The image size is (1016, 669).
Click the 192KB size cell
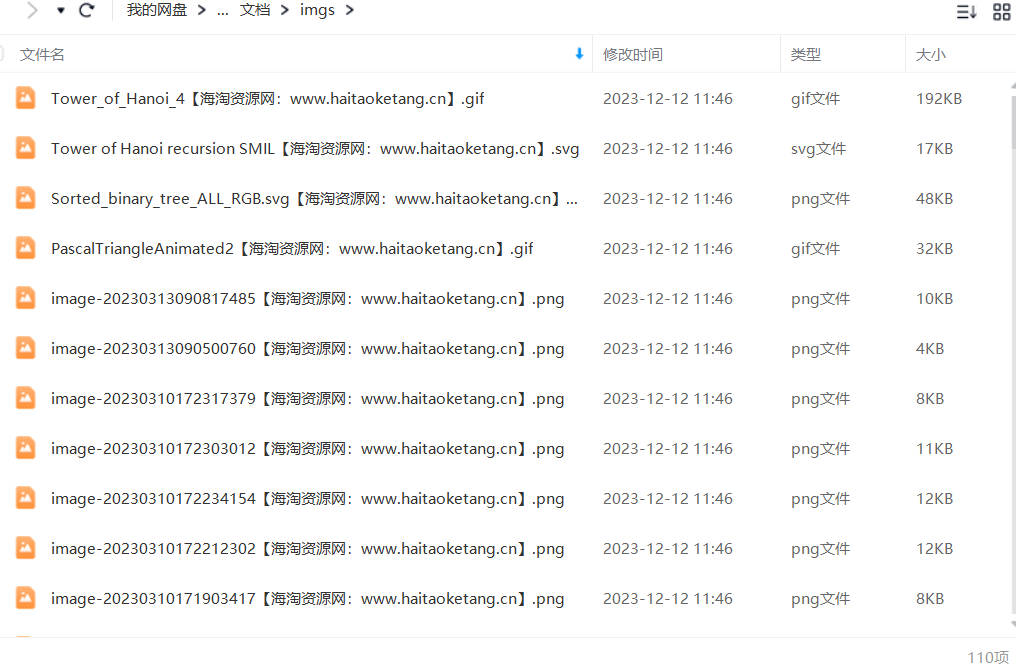(x=939, y=99)
